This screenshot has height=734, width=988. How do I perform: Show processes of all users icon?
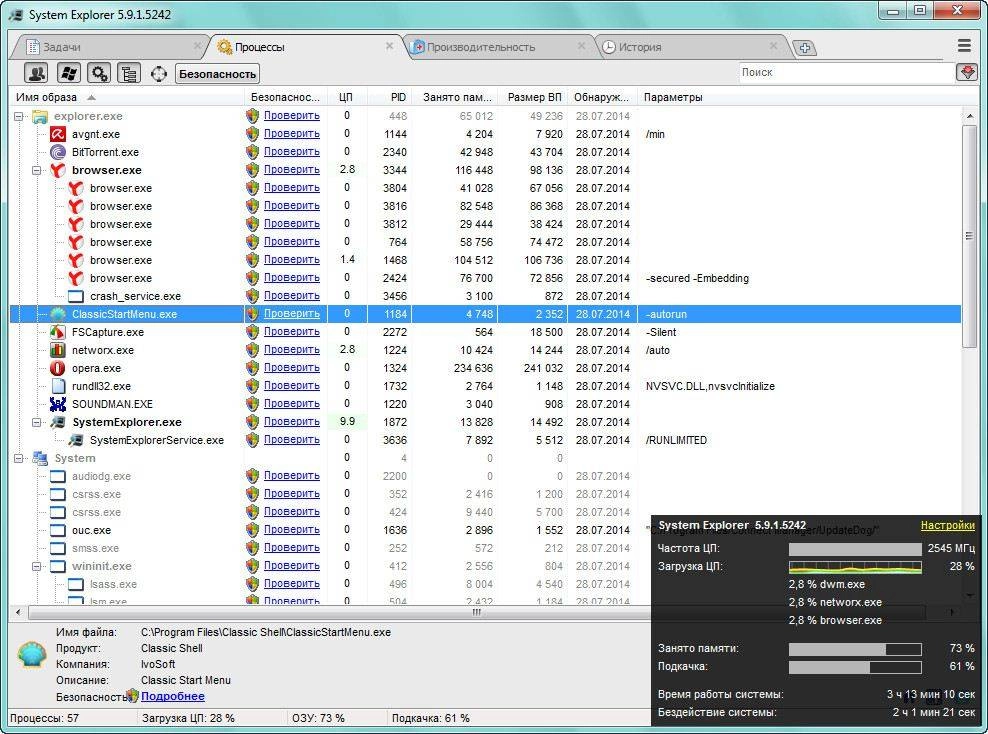[36, 74]
